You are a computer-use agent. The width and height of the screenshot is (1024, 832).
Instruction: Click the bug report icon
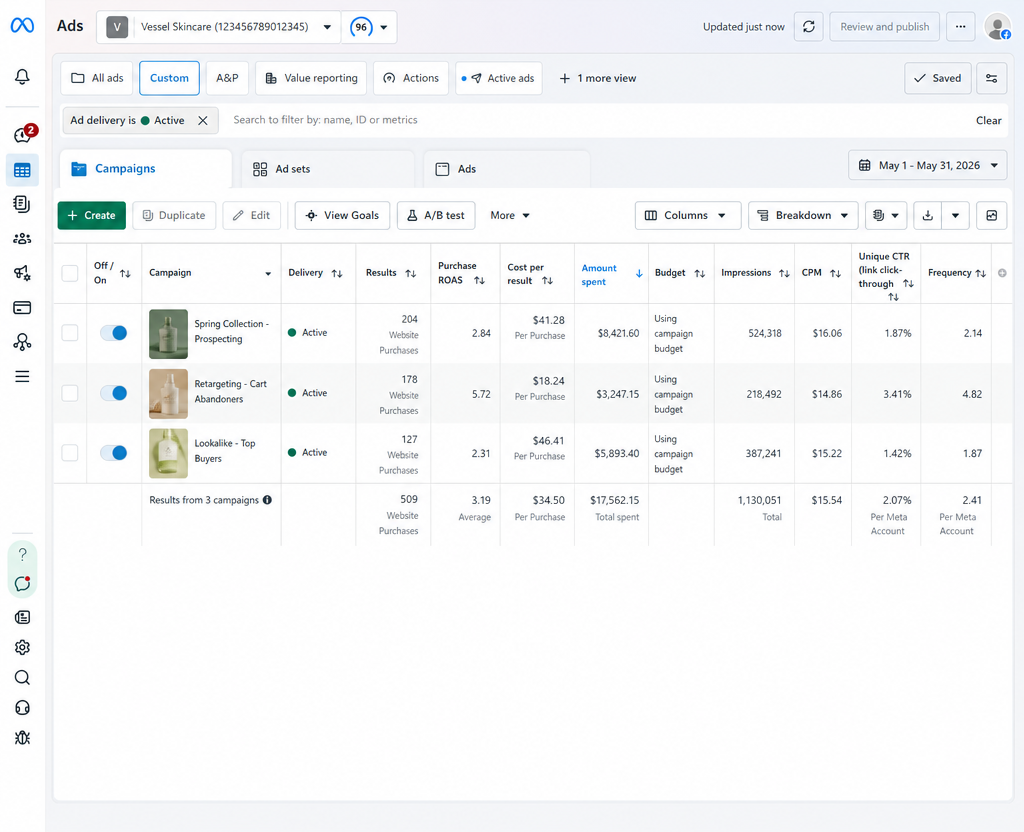coord(22,738)
